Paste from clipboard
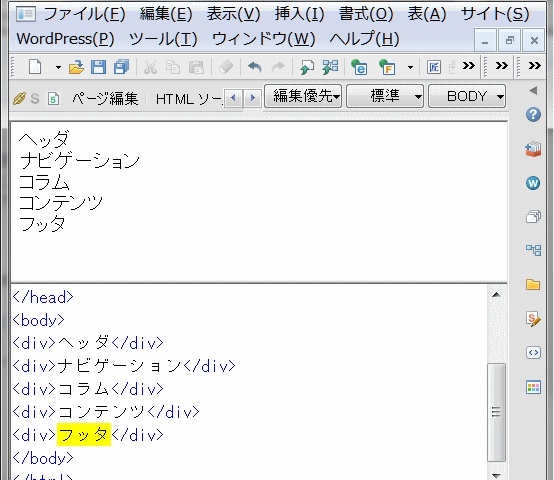This screenshot has width=554, height=480. click(x=196, y=67)
